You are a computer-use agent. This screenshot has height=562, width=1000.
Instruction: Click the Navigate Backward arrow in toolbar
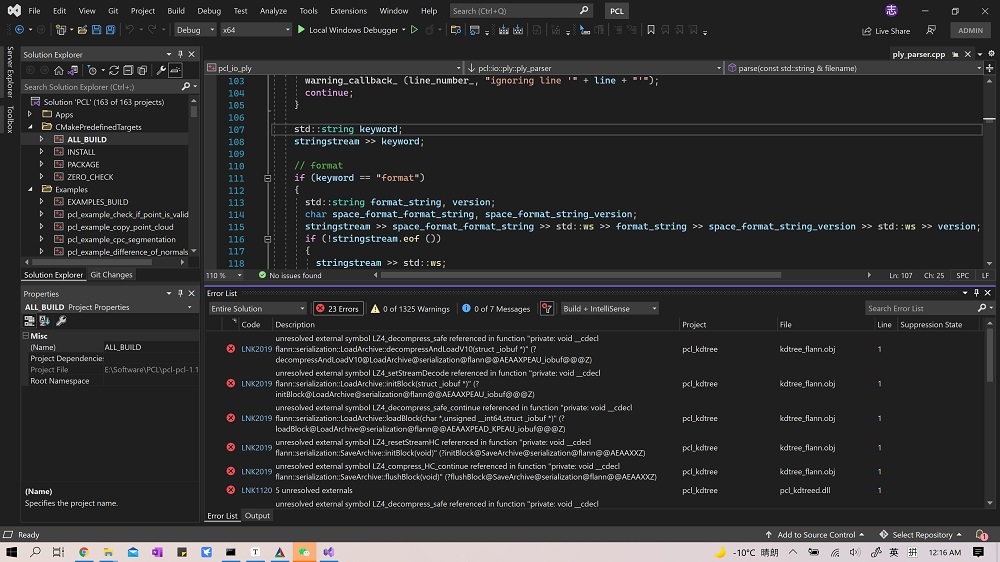point(19,30)
